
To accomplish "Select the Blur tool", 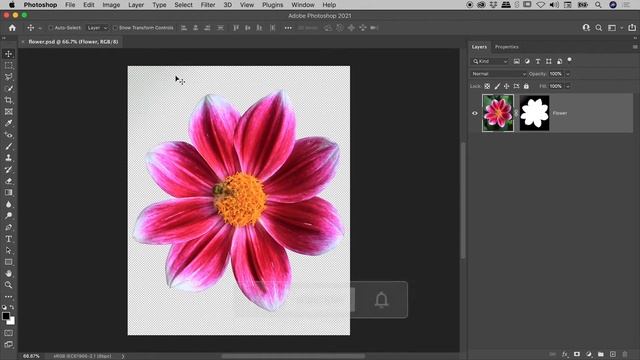I will click(x=9, y=204).
